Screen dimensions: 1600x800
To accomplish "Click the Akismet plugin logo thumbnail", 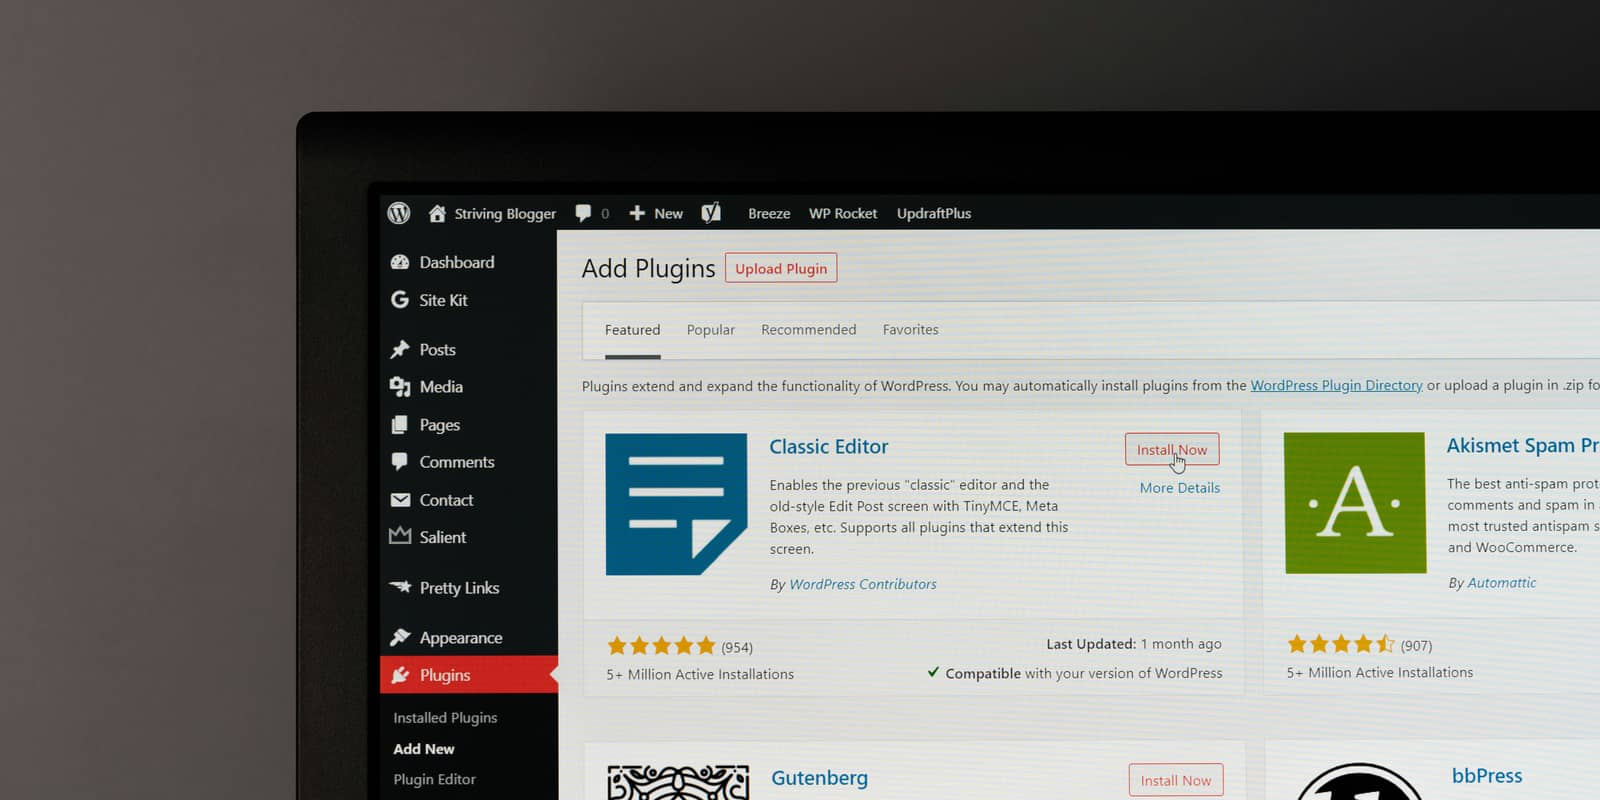I will 1355,503.
